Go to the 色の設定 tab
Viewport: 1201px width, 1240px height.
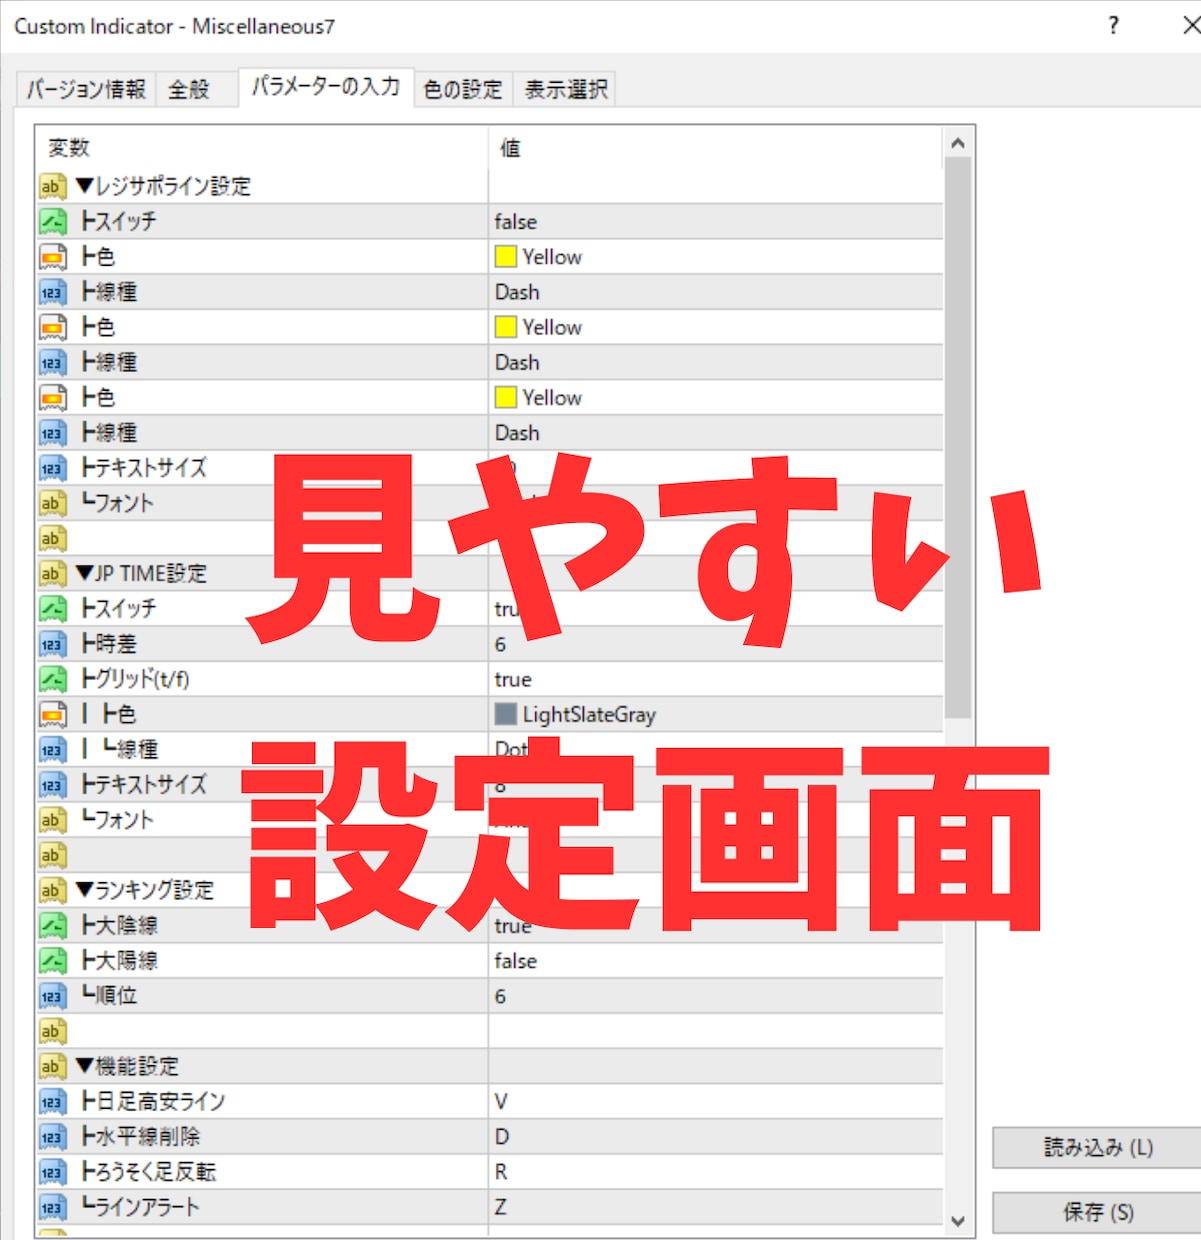[463, 89]
